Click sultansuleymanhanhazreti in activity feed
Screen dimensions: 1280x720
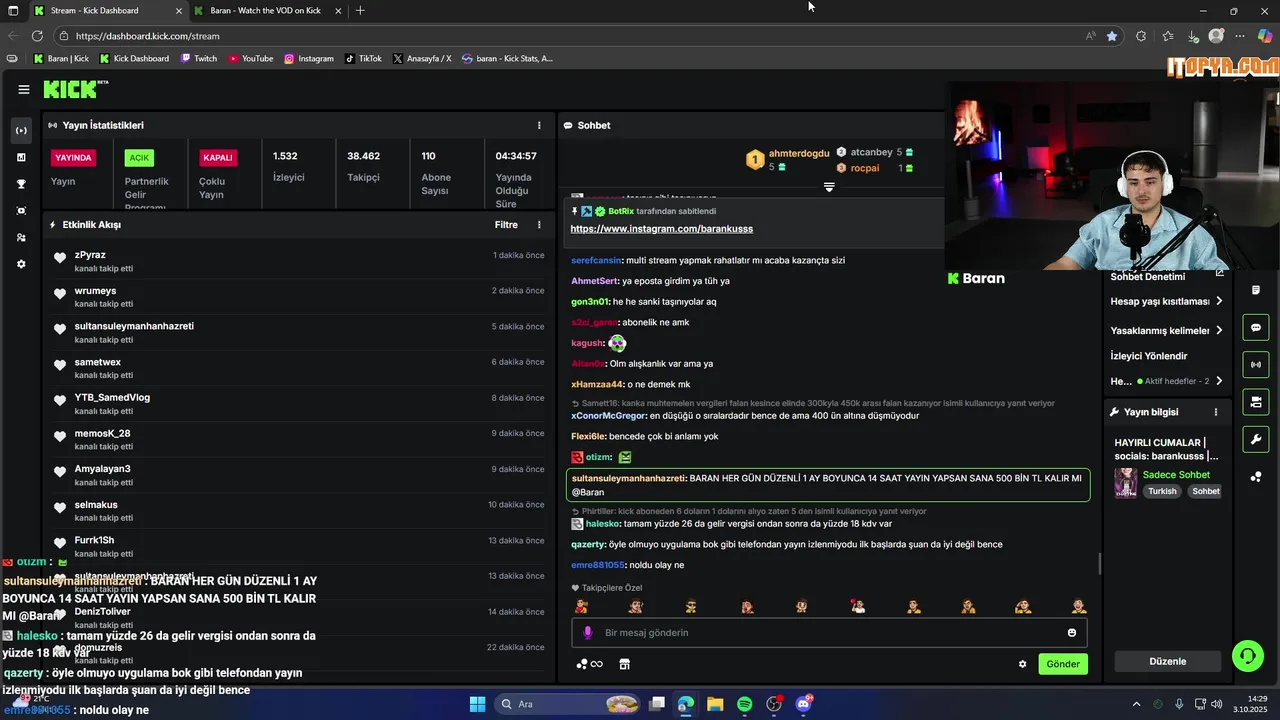[134, 326]
